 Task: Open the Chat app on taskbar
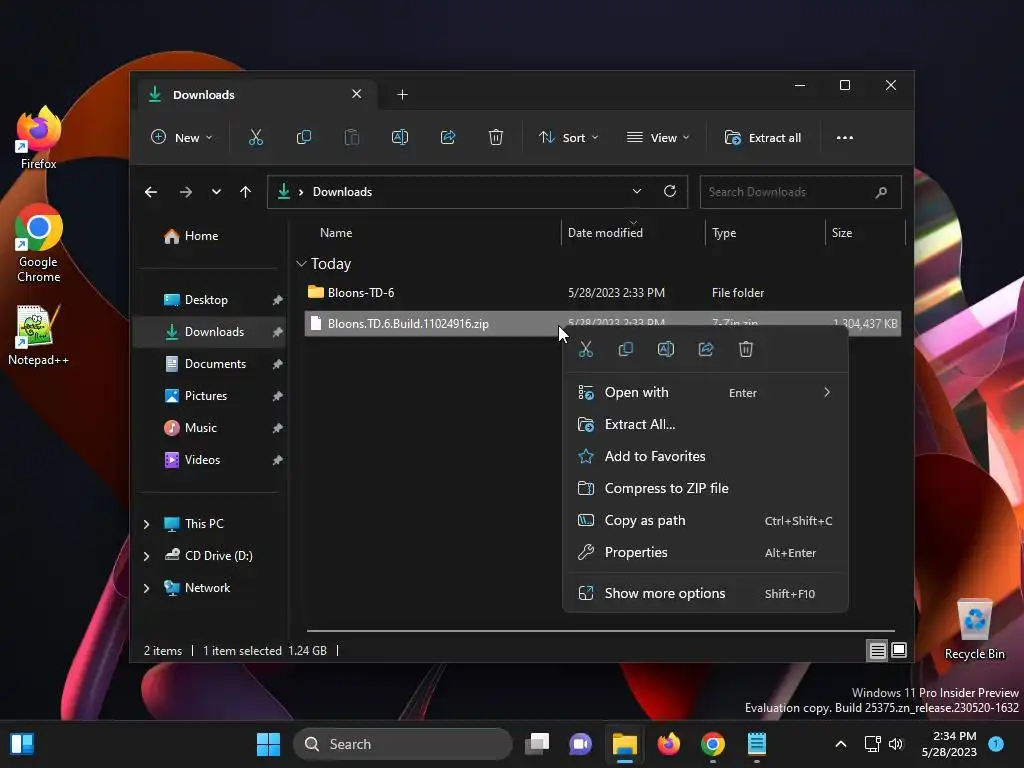click(x=581, y=744)
